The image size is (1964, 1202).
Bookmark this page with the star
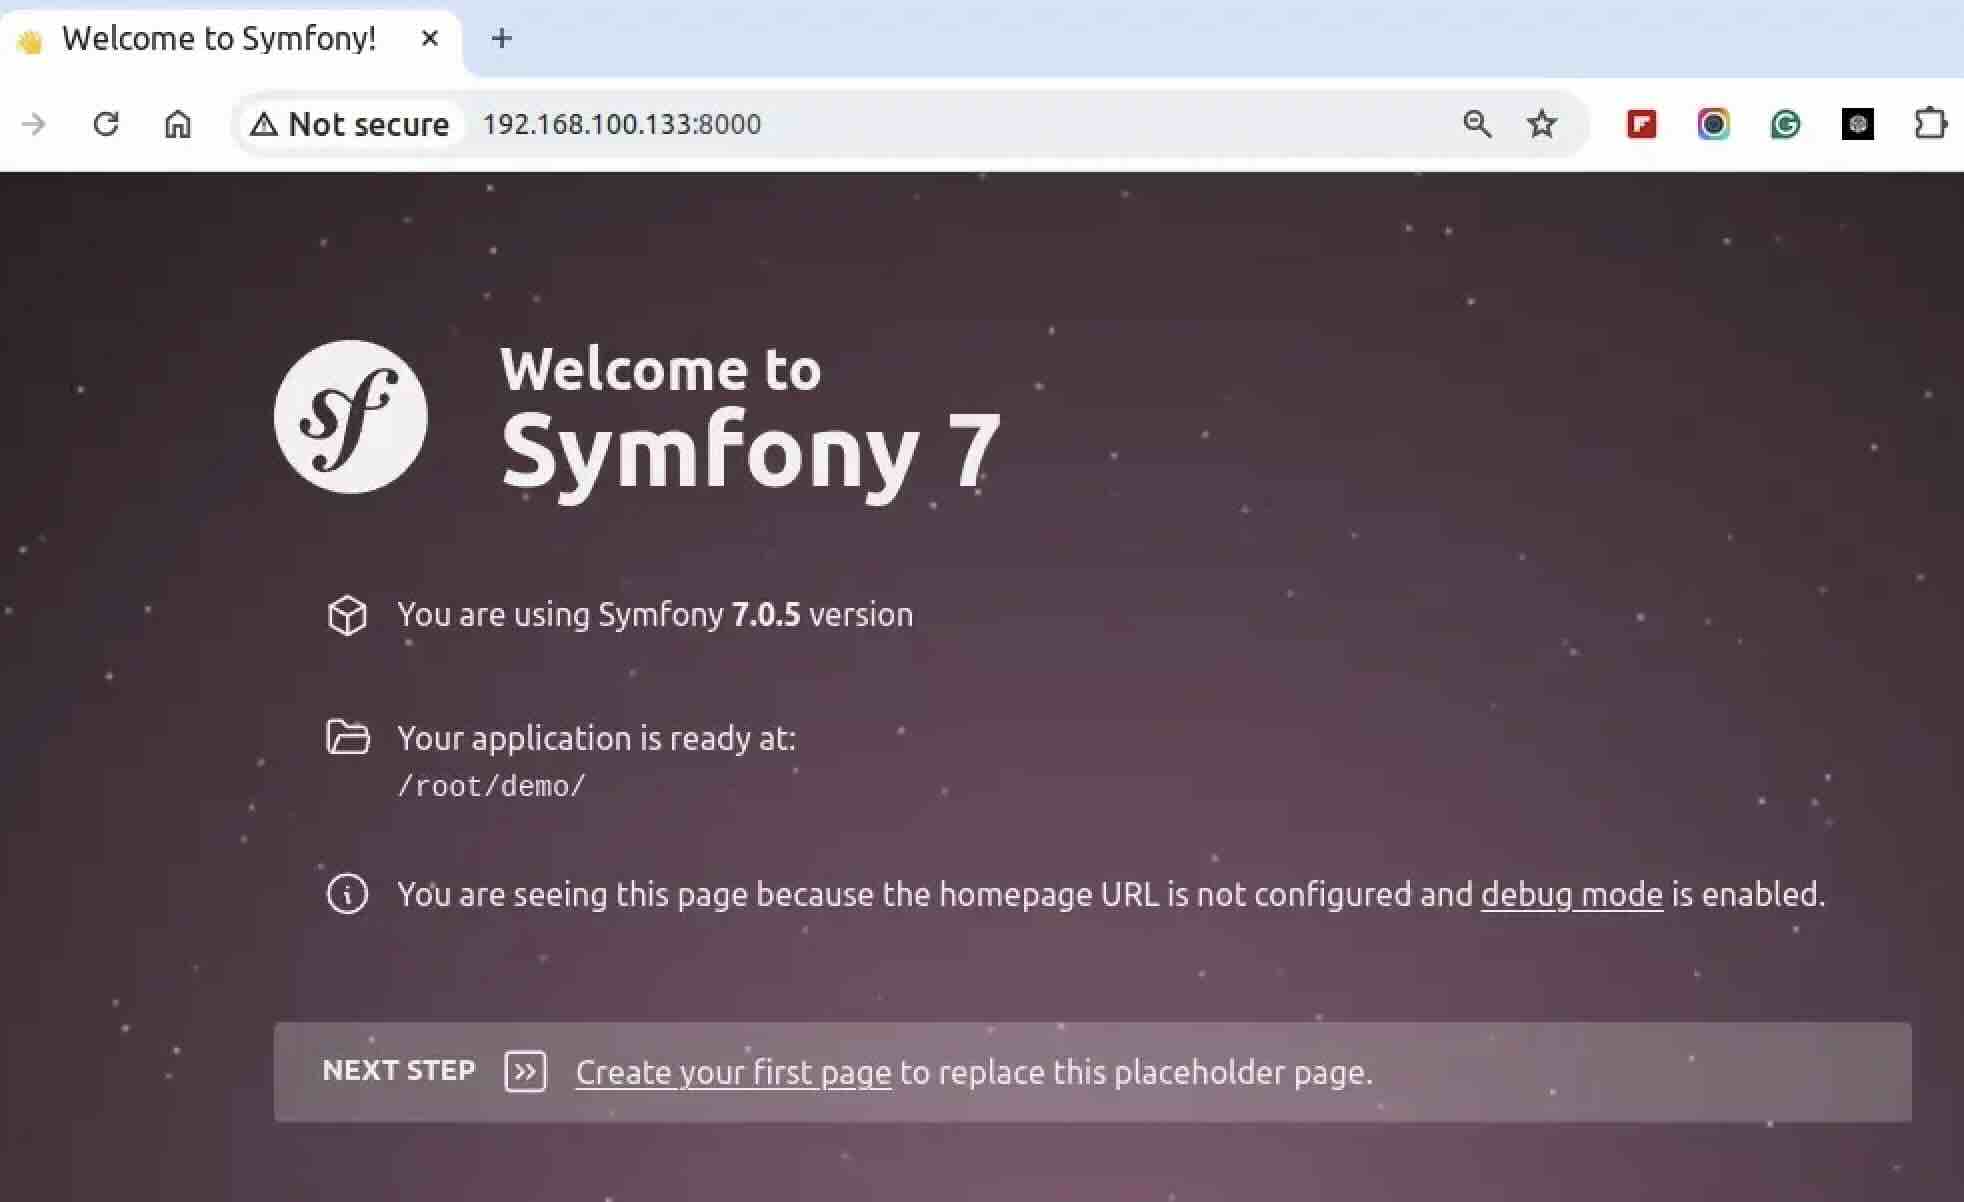(x=1542, y=124)
